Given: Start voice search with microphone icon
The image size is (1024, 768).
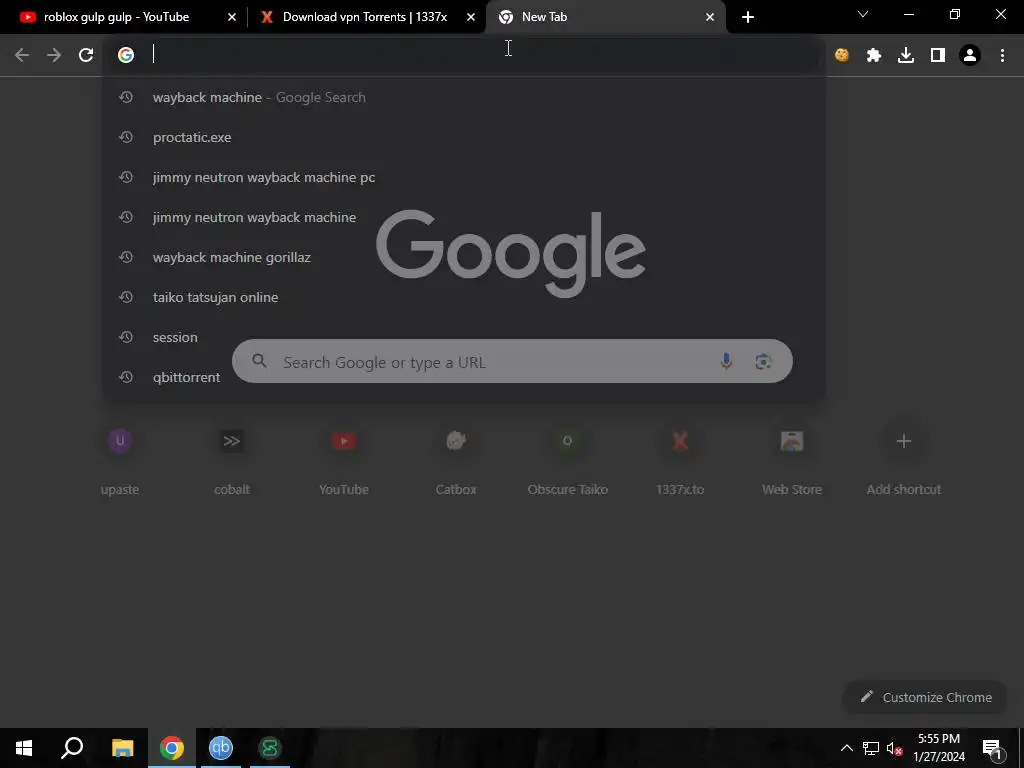Looking at the screenshot, I should (726, 361).
